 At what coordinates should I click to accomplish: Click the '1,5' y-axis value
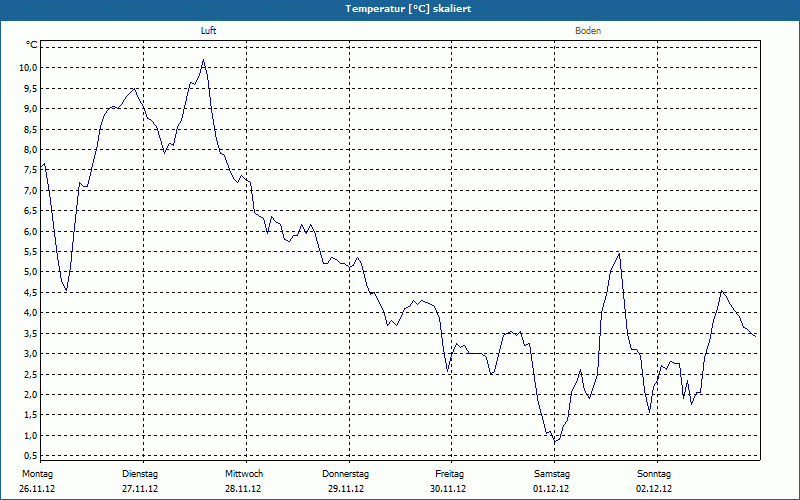(30, 415)
